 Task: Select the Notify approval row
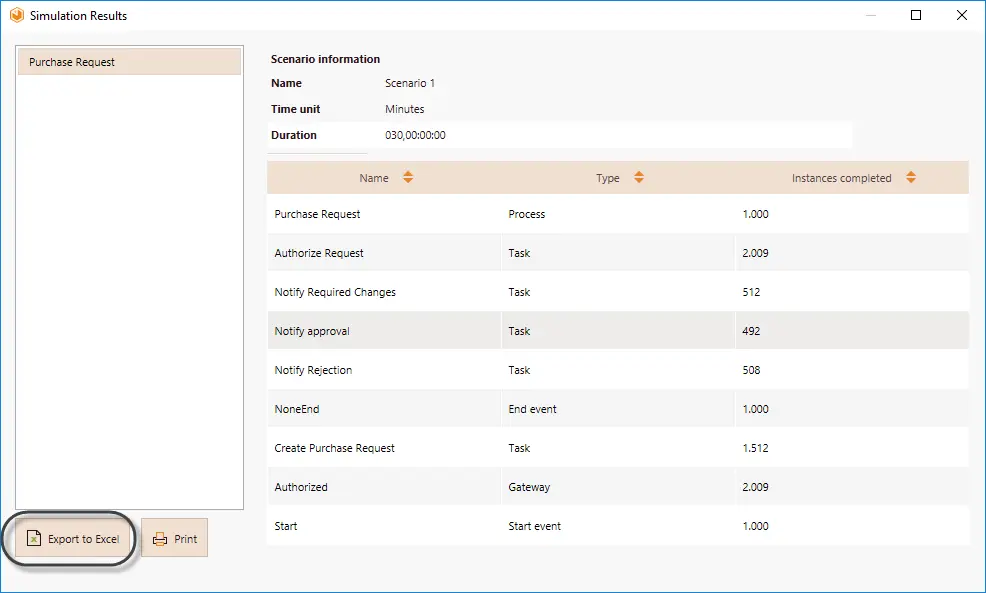(618, 331)
